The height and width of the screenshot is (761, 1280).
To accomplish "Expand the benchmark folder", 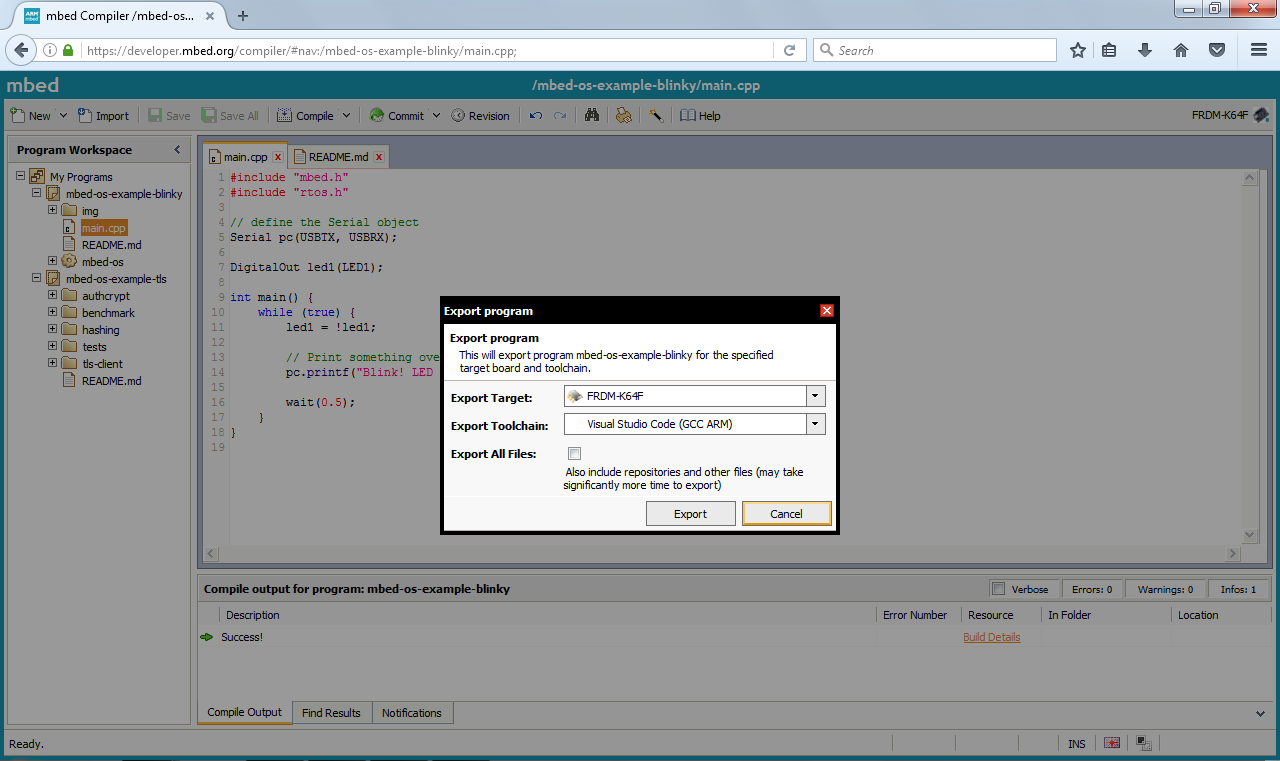I will point(52,312).
